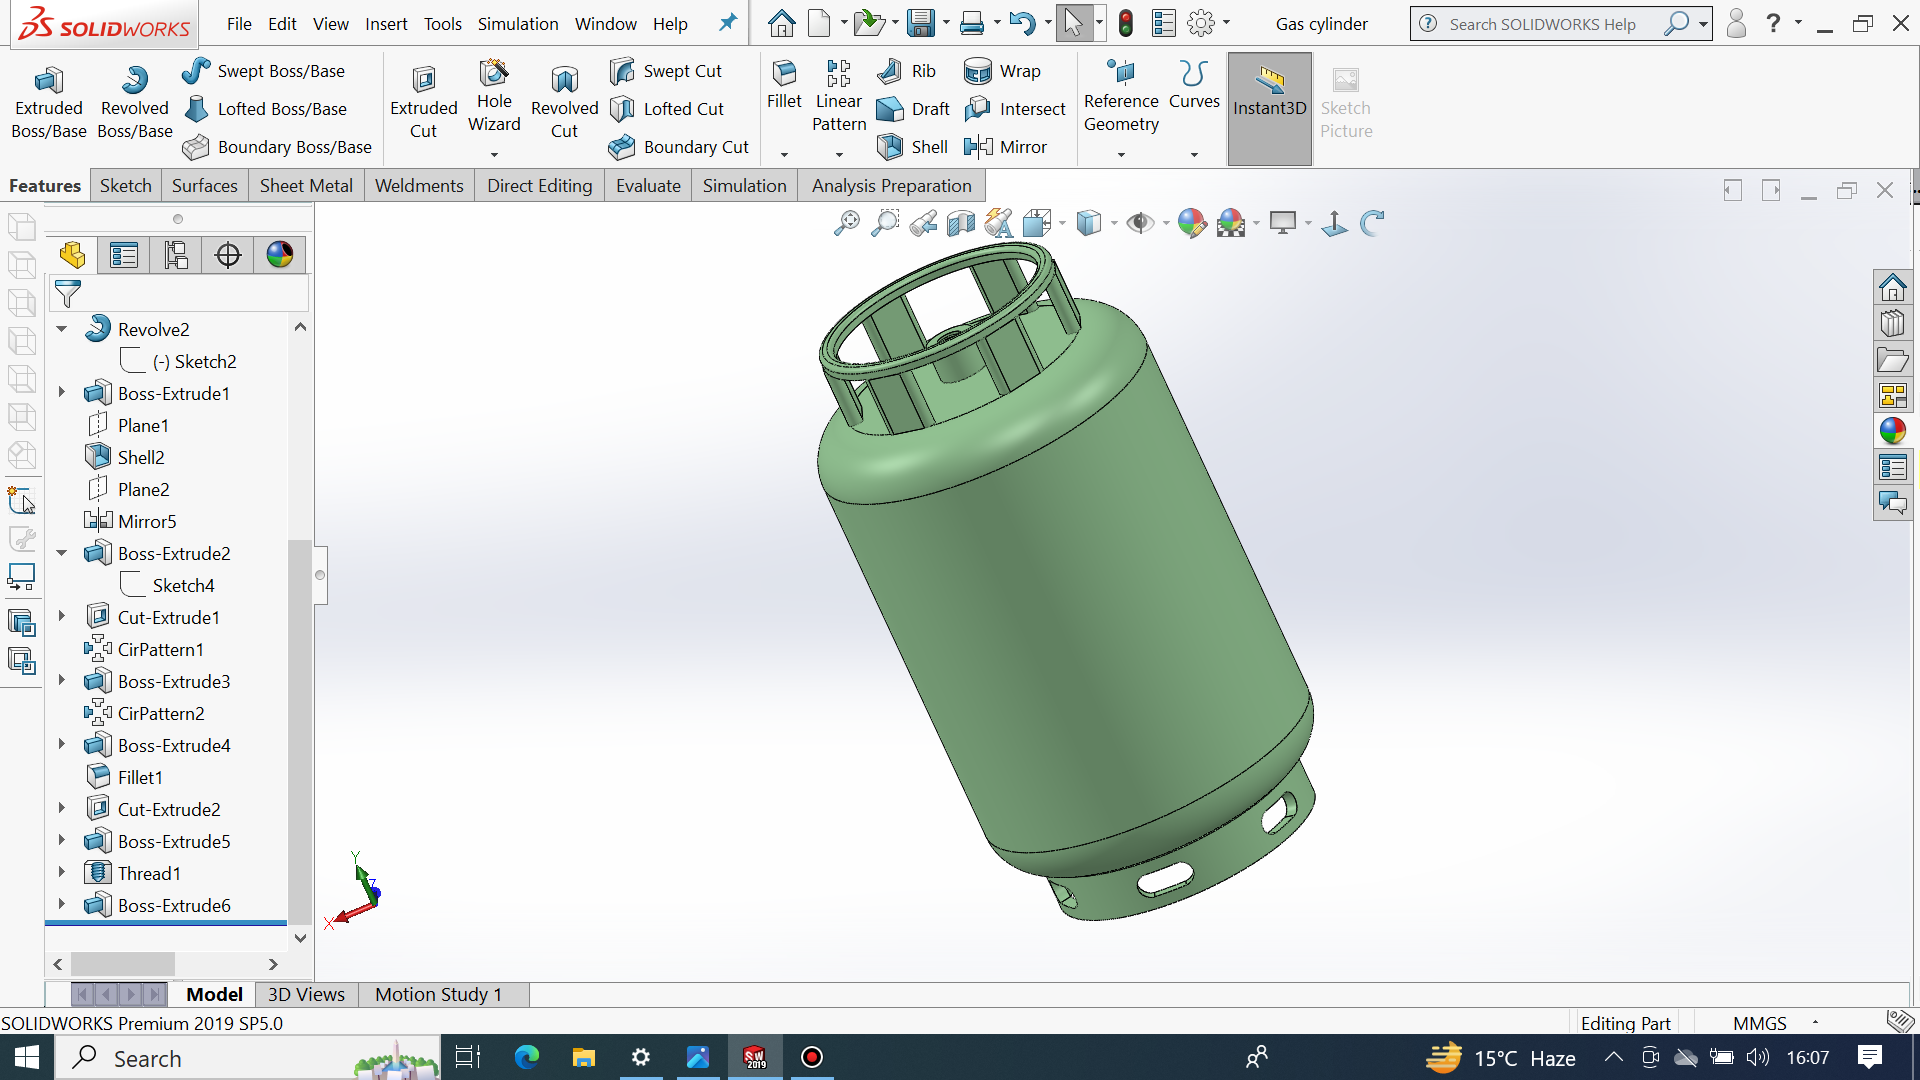Open the Section View tool
Image resolution: width=1920 pixels, height=1080 pixels.
coord(960,223)
